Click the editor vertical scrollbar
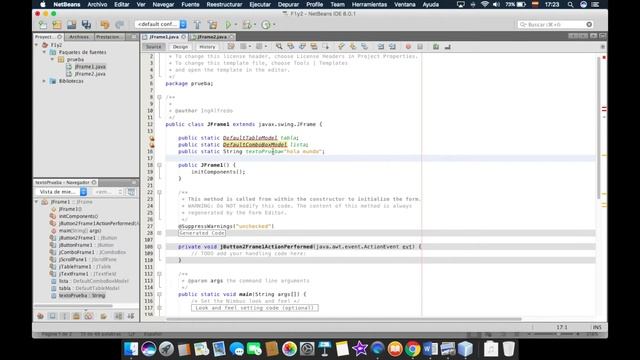 pyautogui.click(x=599, y=129)
